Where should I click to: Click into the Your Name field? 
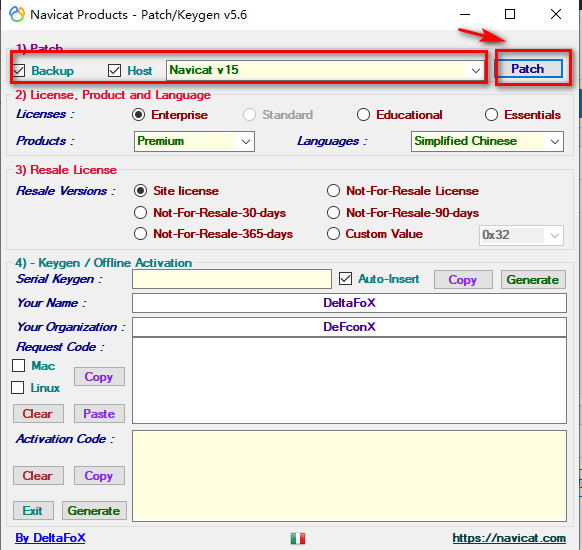tap(349, 303)
